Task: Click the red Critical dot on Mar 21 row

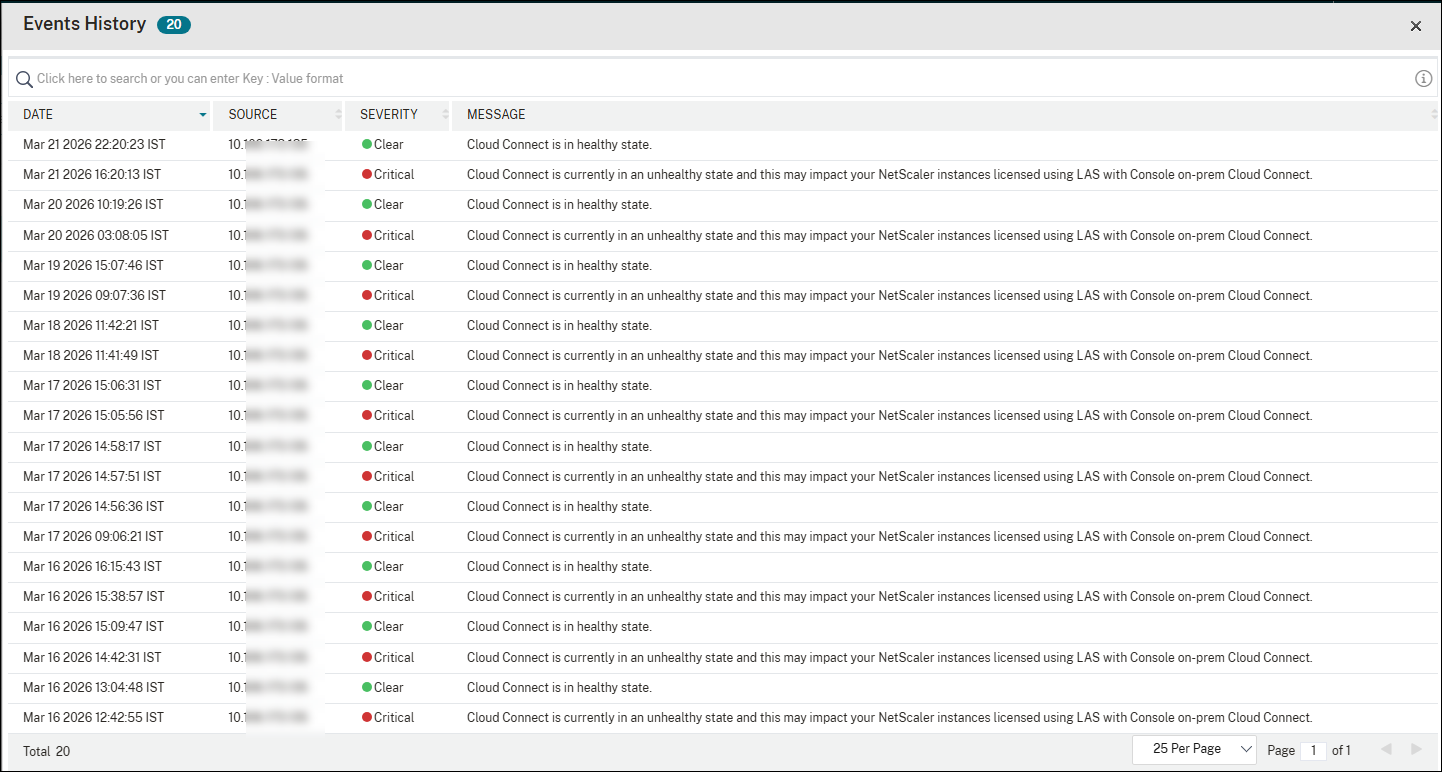Action: pyautogui.click(x=366, y=174)
